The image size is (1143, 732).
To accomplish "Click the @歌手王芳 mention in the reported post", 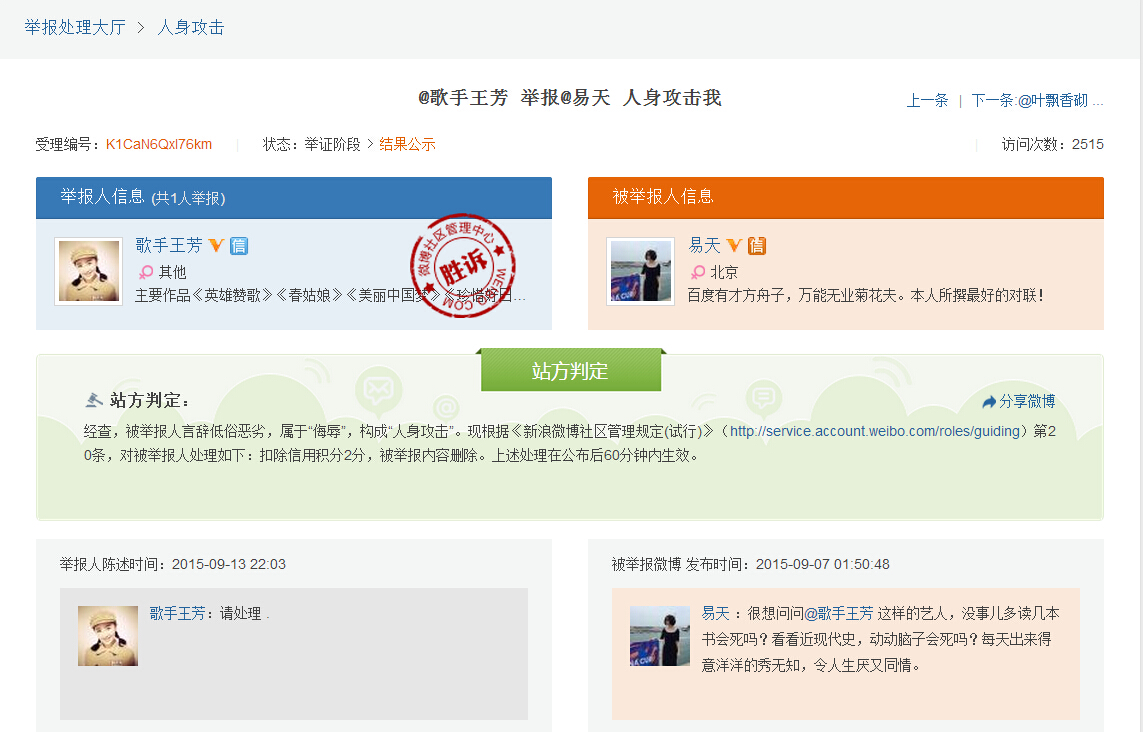I will [x=838, y=613].
